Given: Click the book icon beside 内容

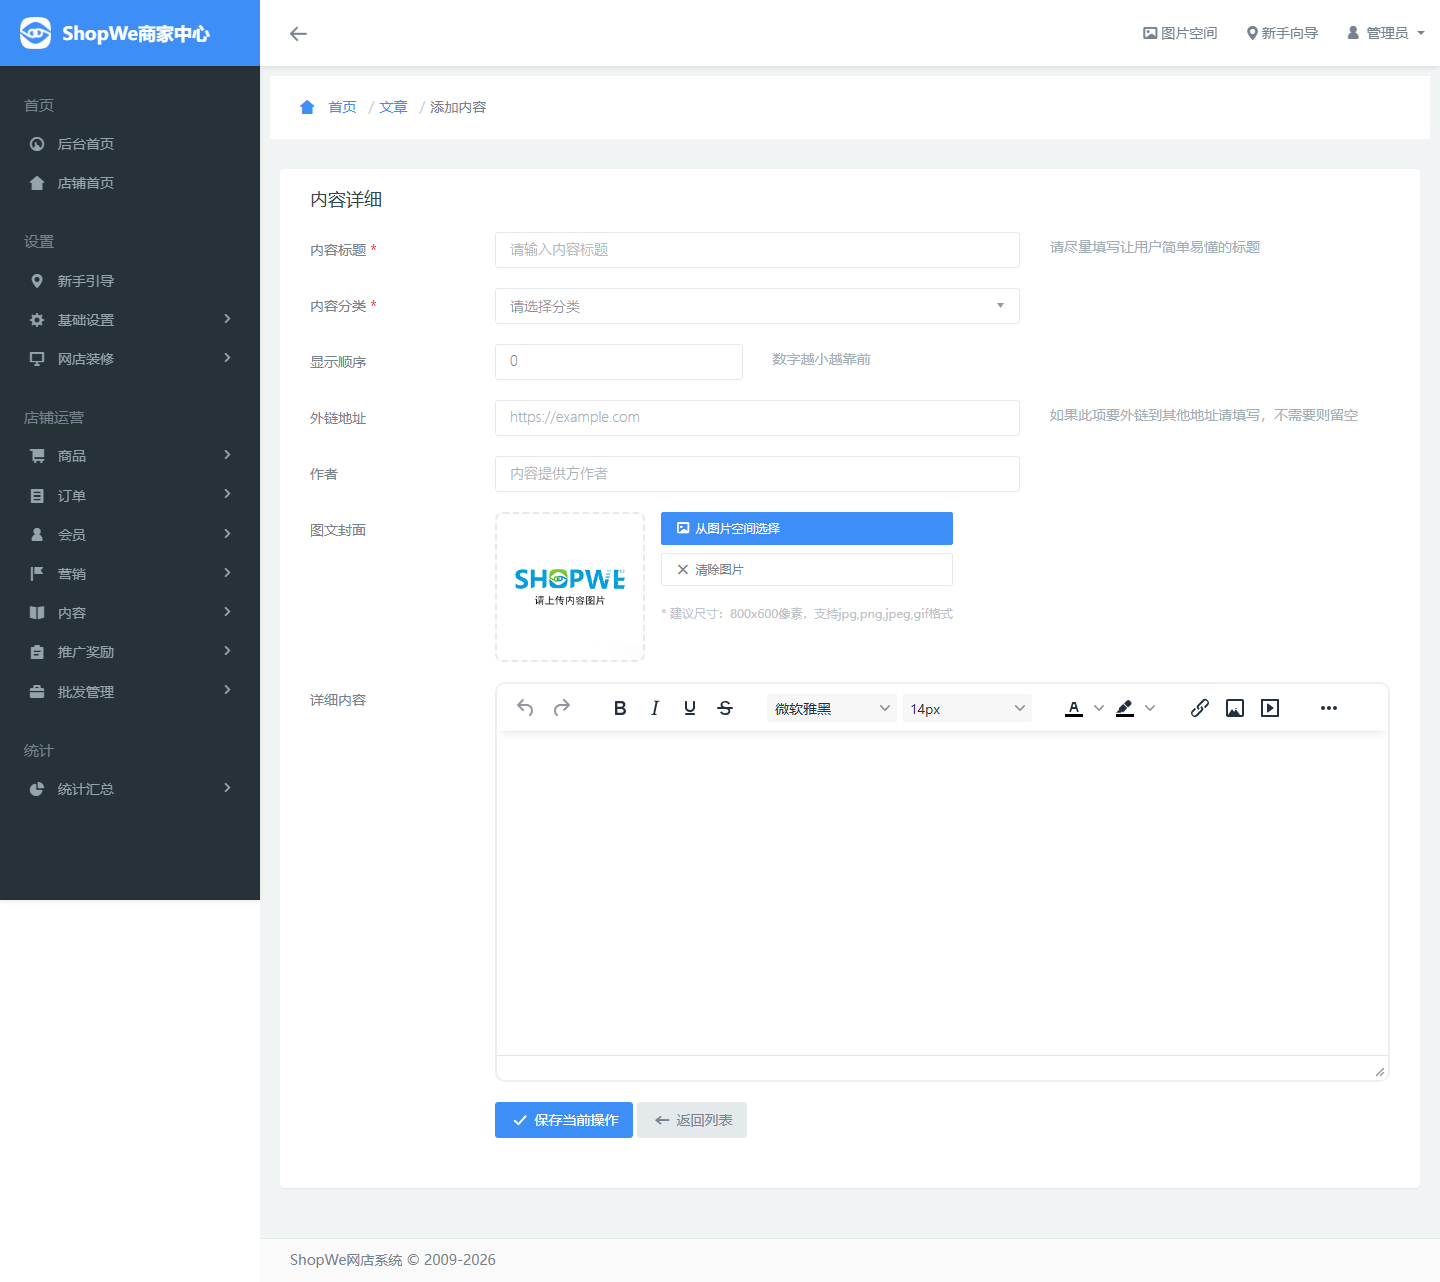Looking at the screenshot, I should [x=37, y=613].
